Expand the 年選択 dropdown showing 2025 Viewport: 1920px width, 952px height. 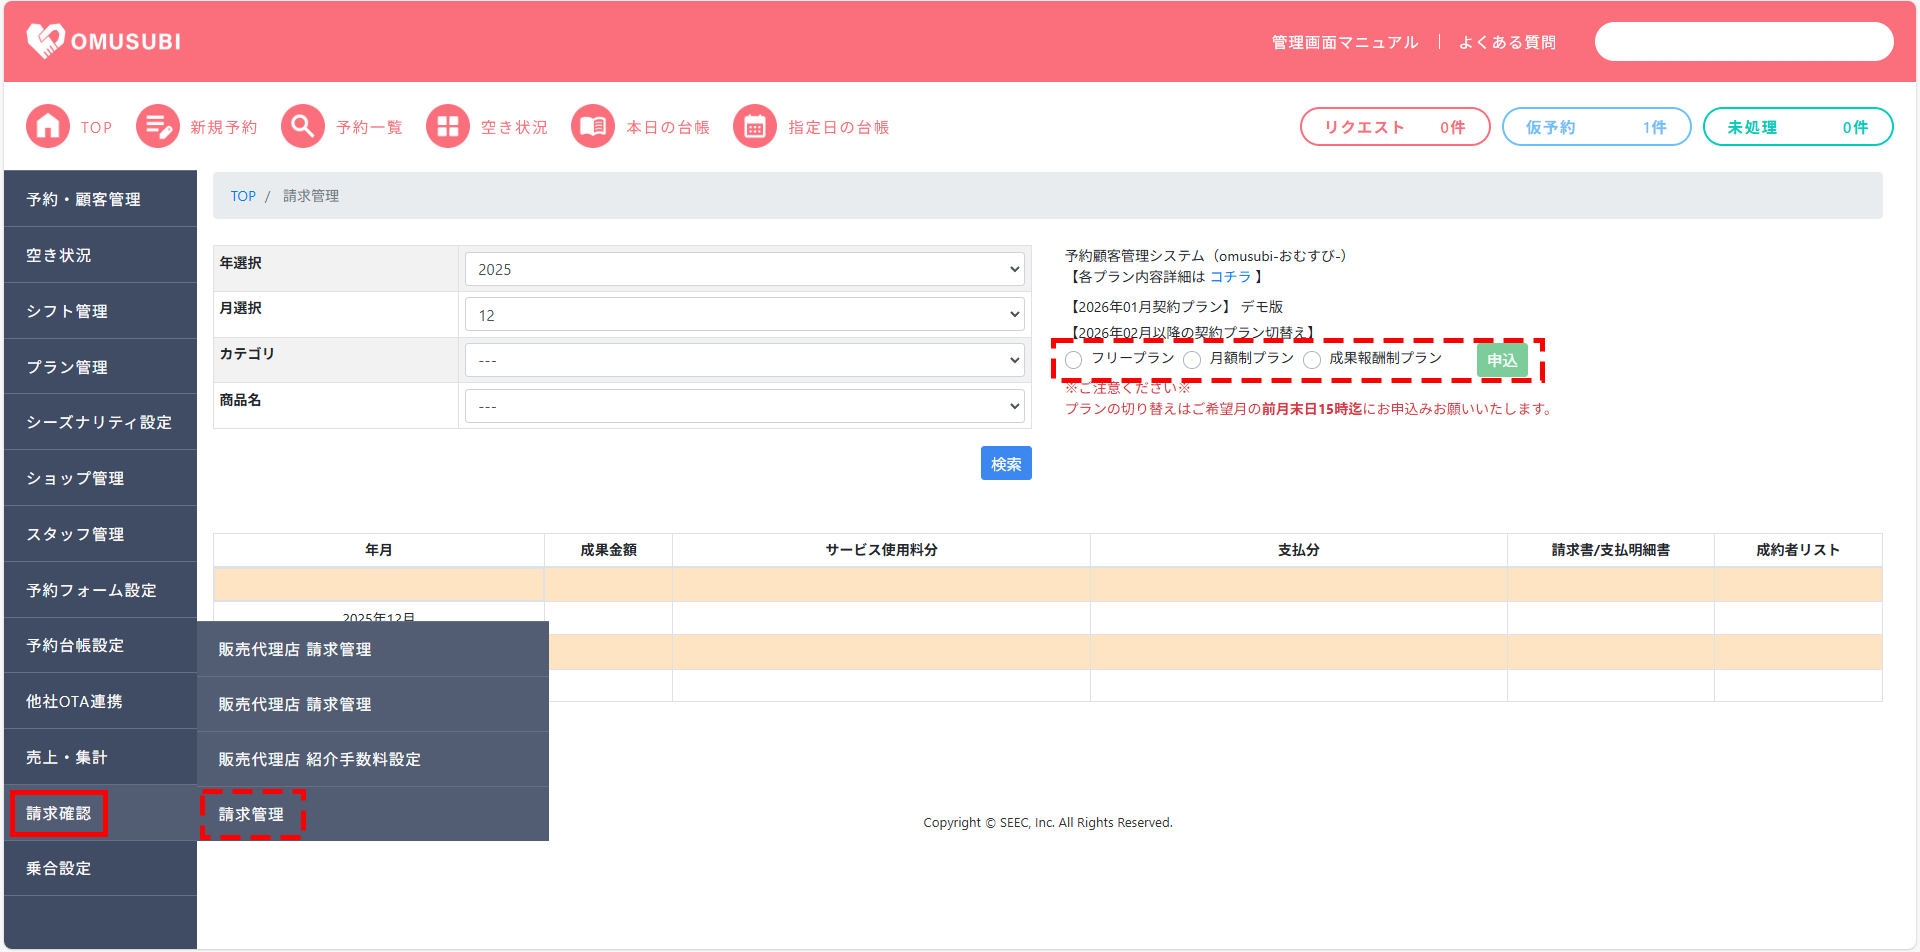pyautogui.click(x=744, y=269)
